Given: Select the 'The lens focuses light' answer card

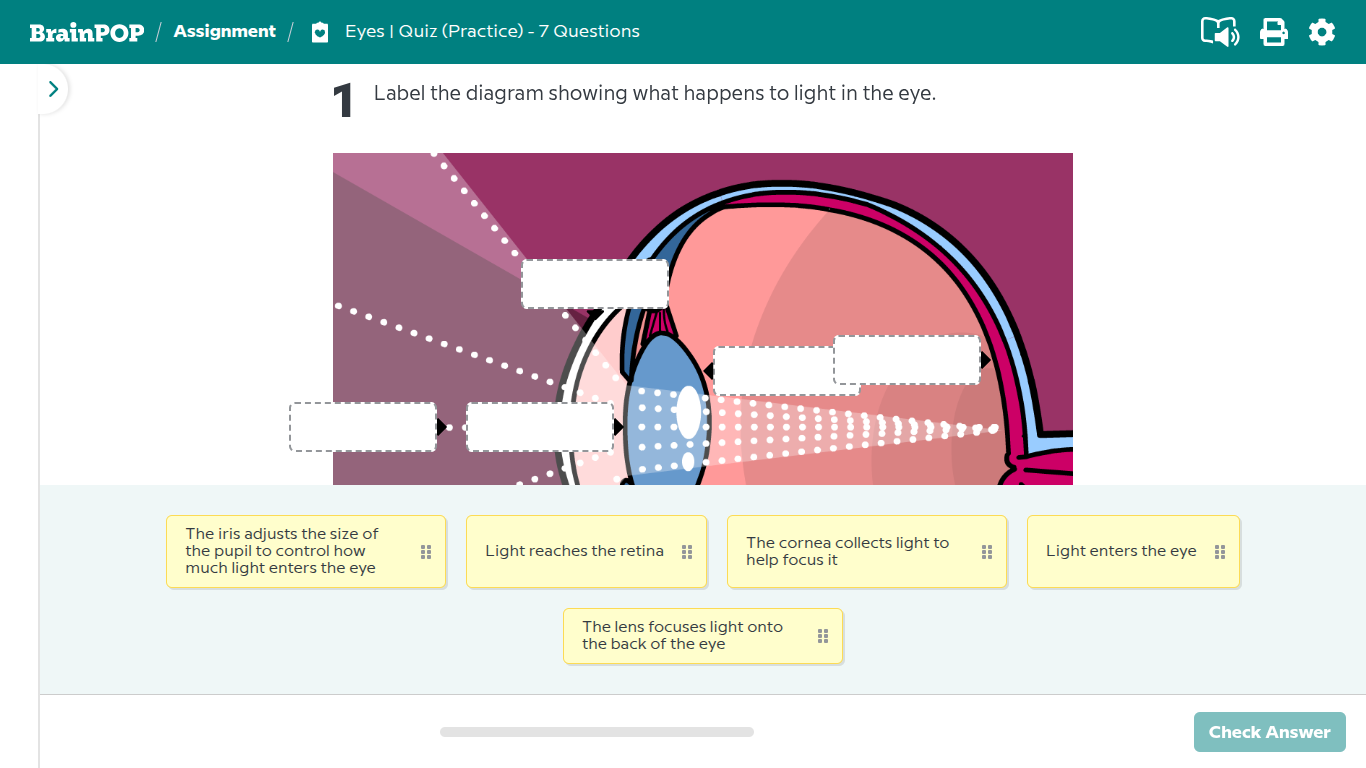Looking at the screenshot, I should pos(690,635).
